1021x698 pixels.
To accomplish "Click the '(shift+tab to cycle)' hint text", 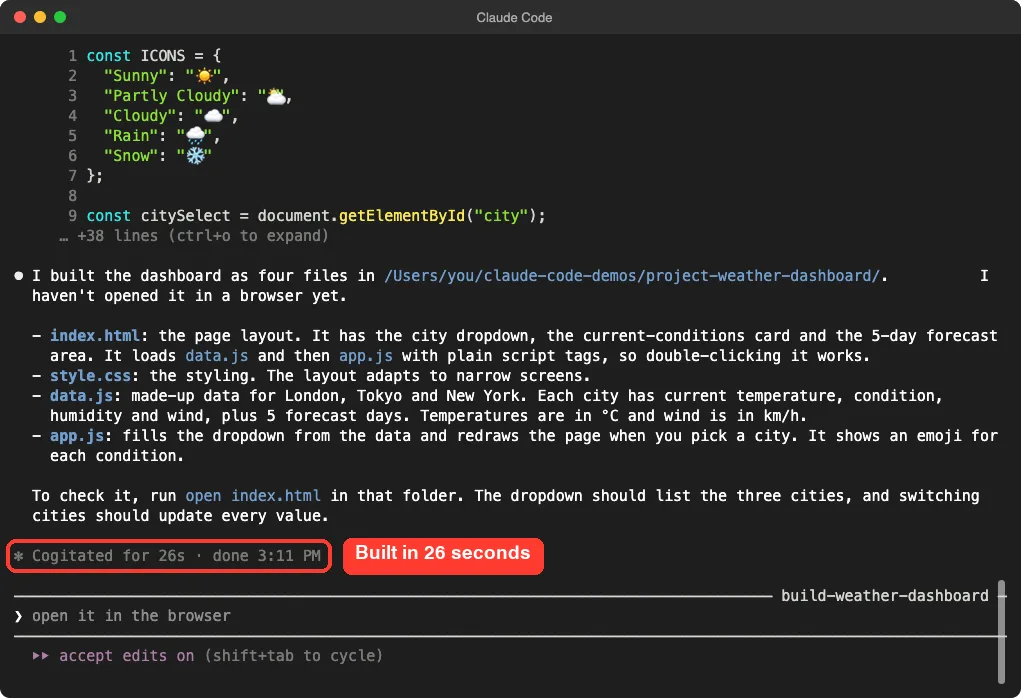I will [x=293, y=656].
